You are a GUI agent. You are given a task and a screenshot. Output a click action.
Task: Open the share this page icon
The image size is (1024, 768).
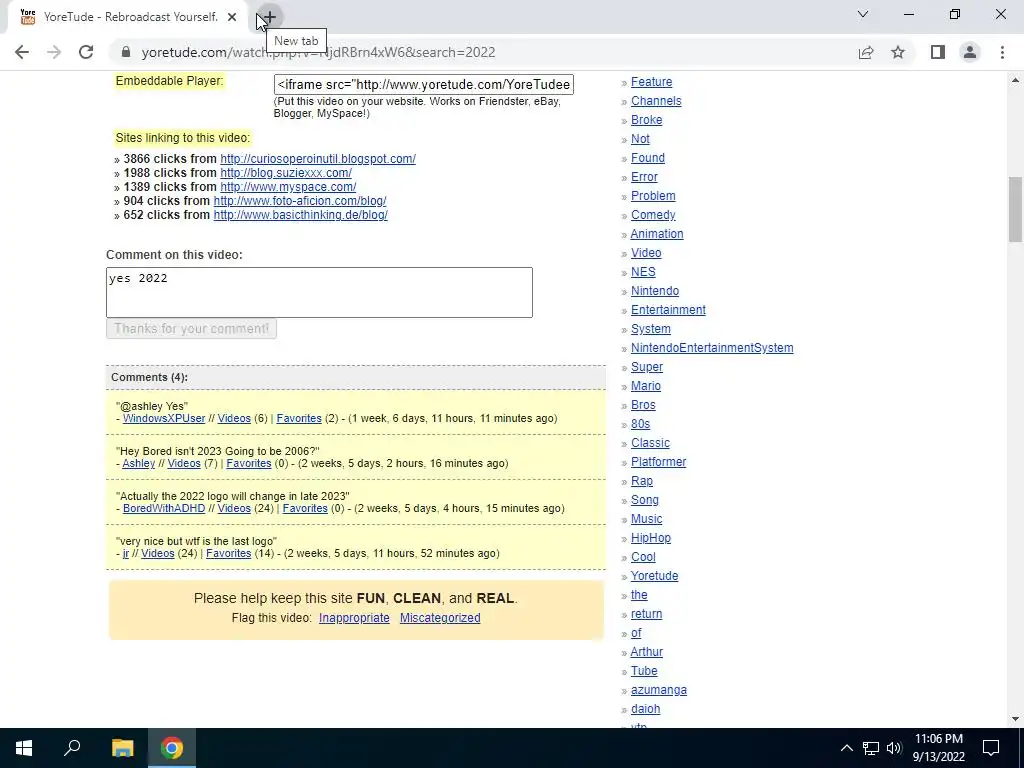pyautogui.click(x=866, y=52)
